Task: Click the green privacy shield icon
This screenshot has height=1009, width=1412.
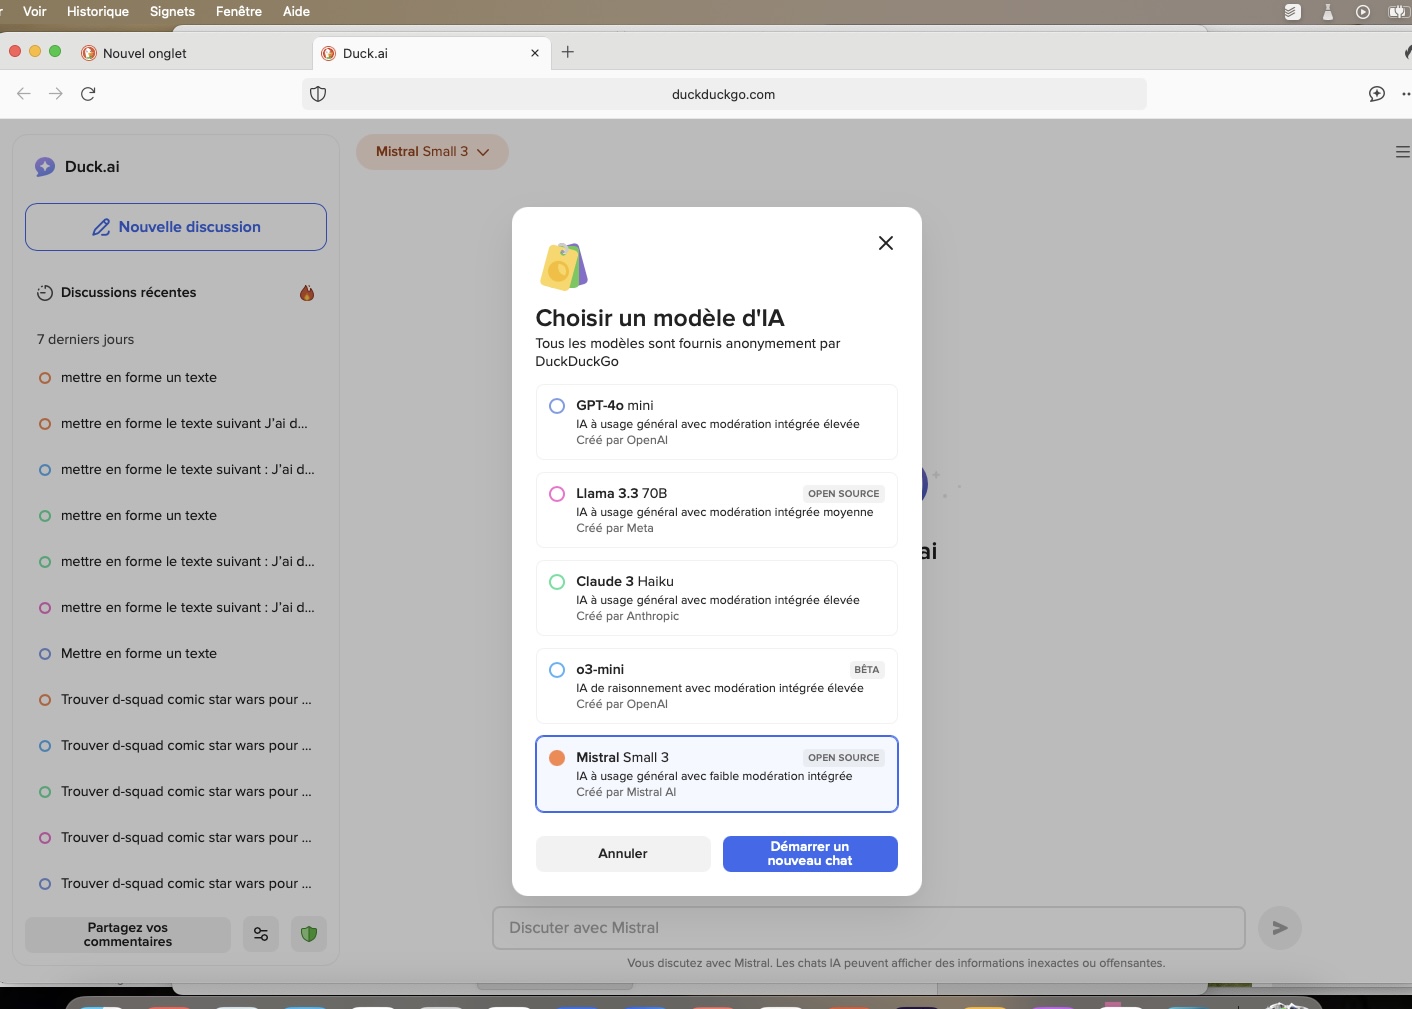Action: click(x=309, y=934)
